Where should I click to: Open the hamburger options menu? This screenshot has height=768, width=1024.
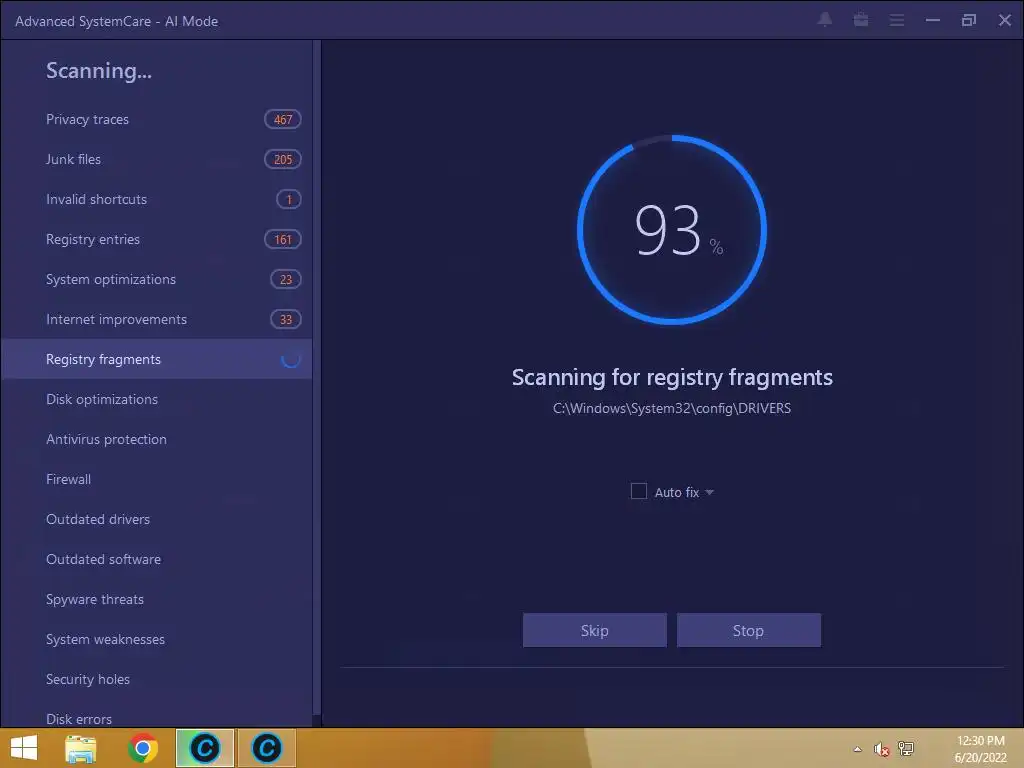click(x=897, y=20)
